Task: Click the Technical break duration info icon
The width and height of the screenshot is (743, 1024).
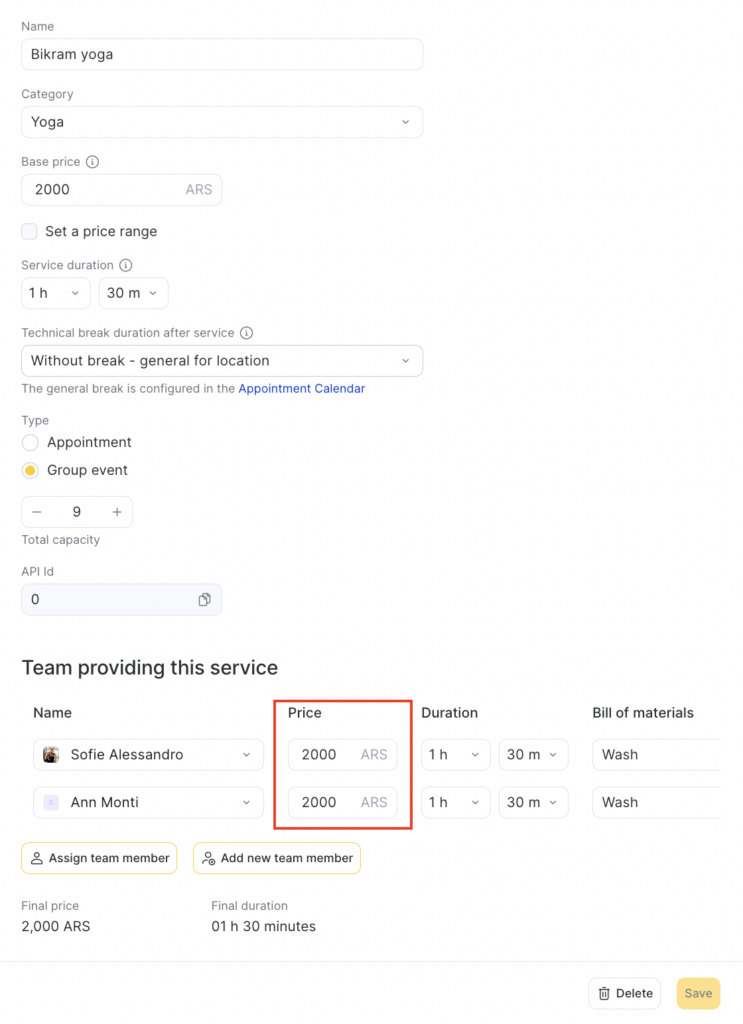Action: tap(247, 333)
